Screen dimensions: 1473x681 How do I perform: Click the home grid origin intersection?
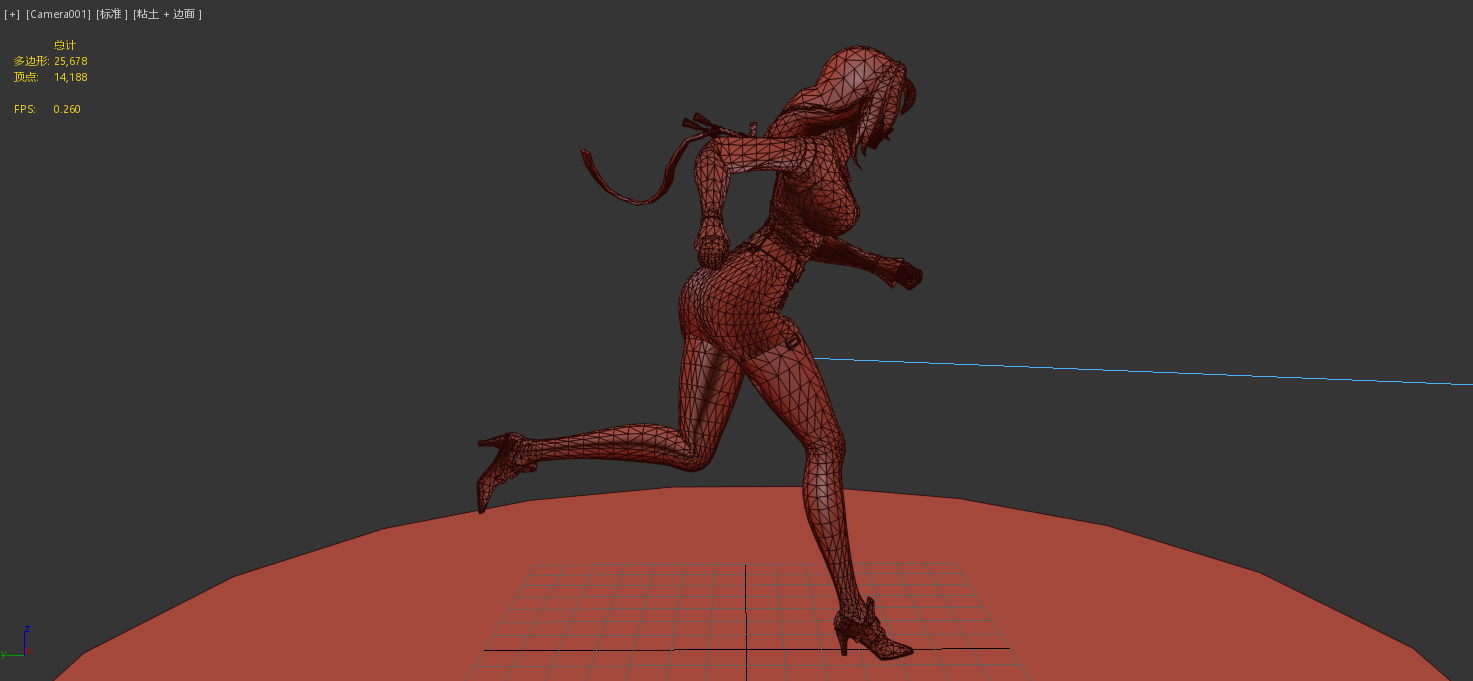[746, 650]
